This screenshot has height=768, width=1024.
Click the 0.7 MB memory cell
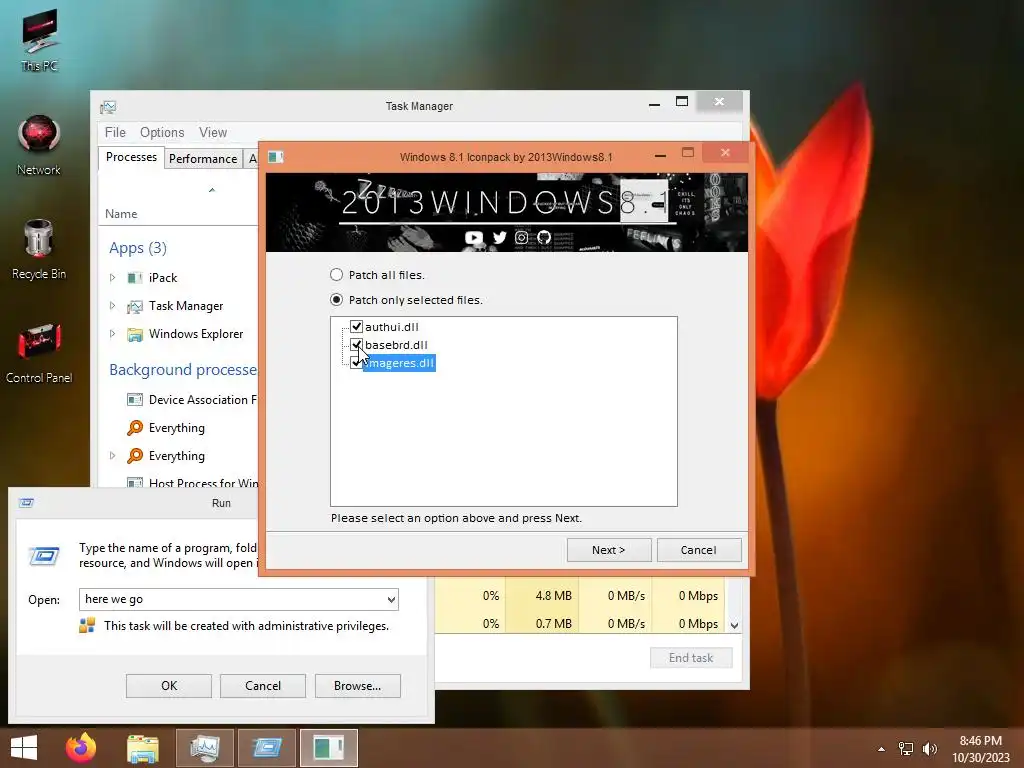(x=542, y=624)
